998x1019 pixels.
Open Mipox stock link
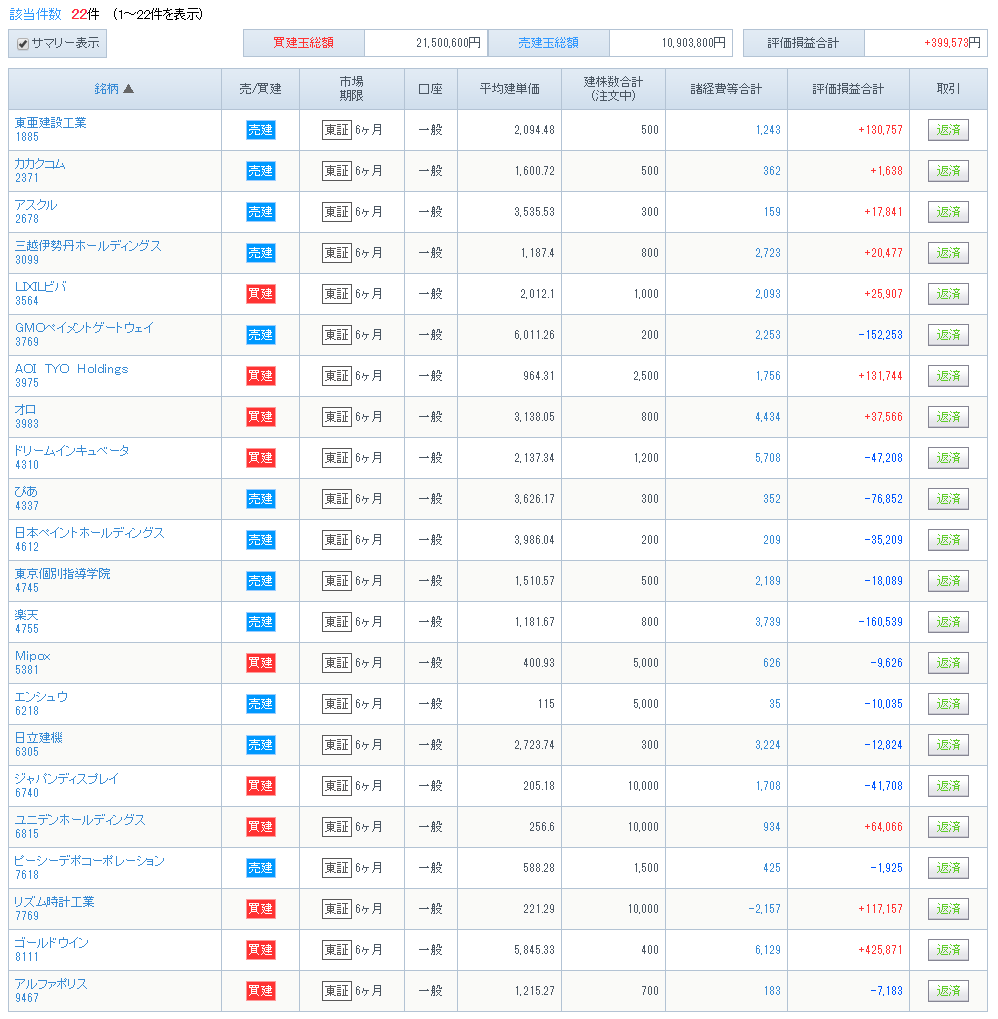(x=32, y=656)
